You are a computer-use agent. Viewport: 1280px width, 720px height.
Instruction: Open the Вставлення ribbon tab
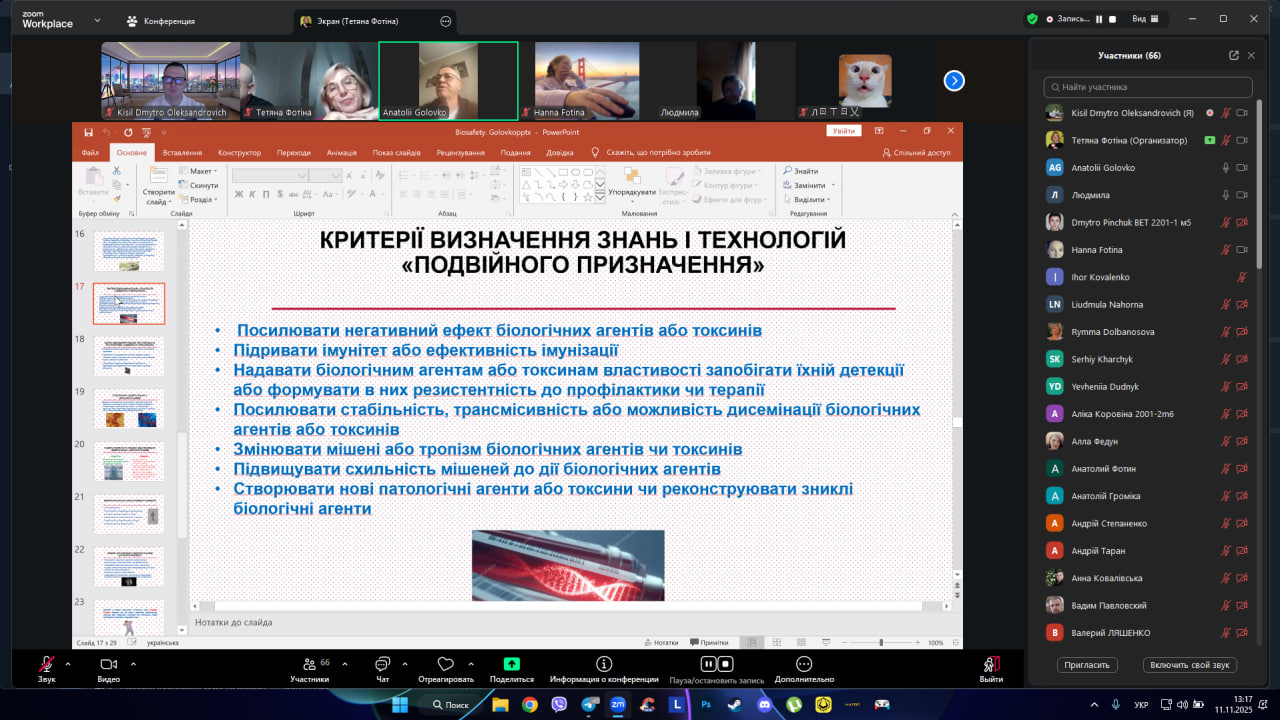(x=182, y=153)
